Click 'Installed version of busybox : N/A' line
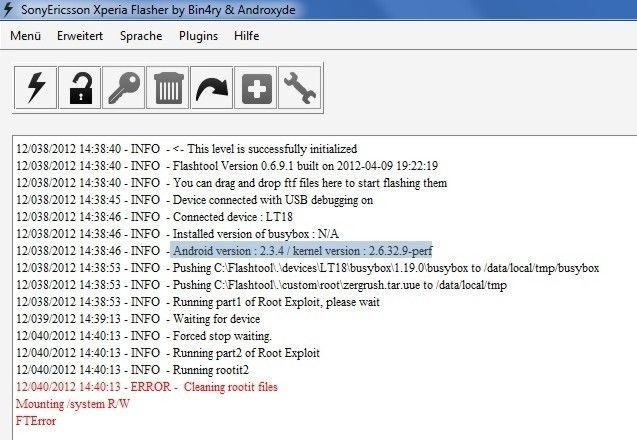 [x=178, y=234]
